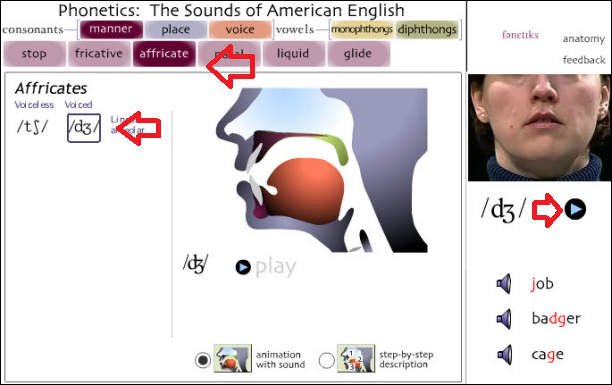Select step-by-step description radio button
The width and height of the screenshot is (612, 385).
[x=326, y=360]
